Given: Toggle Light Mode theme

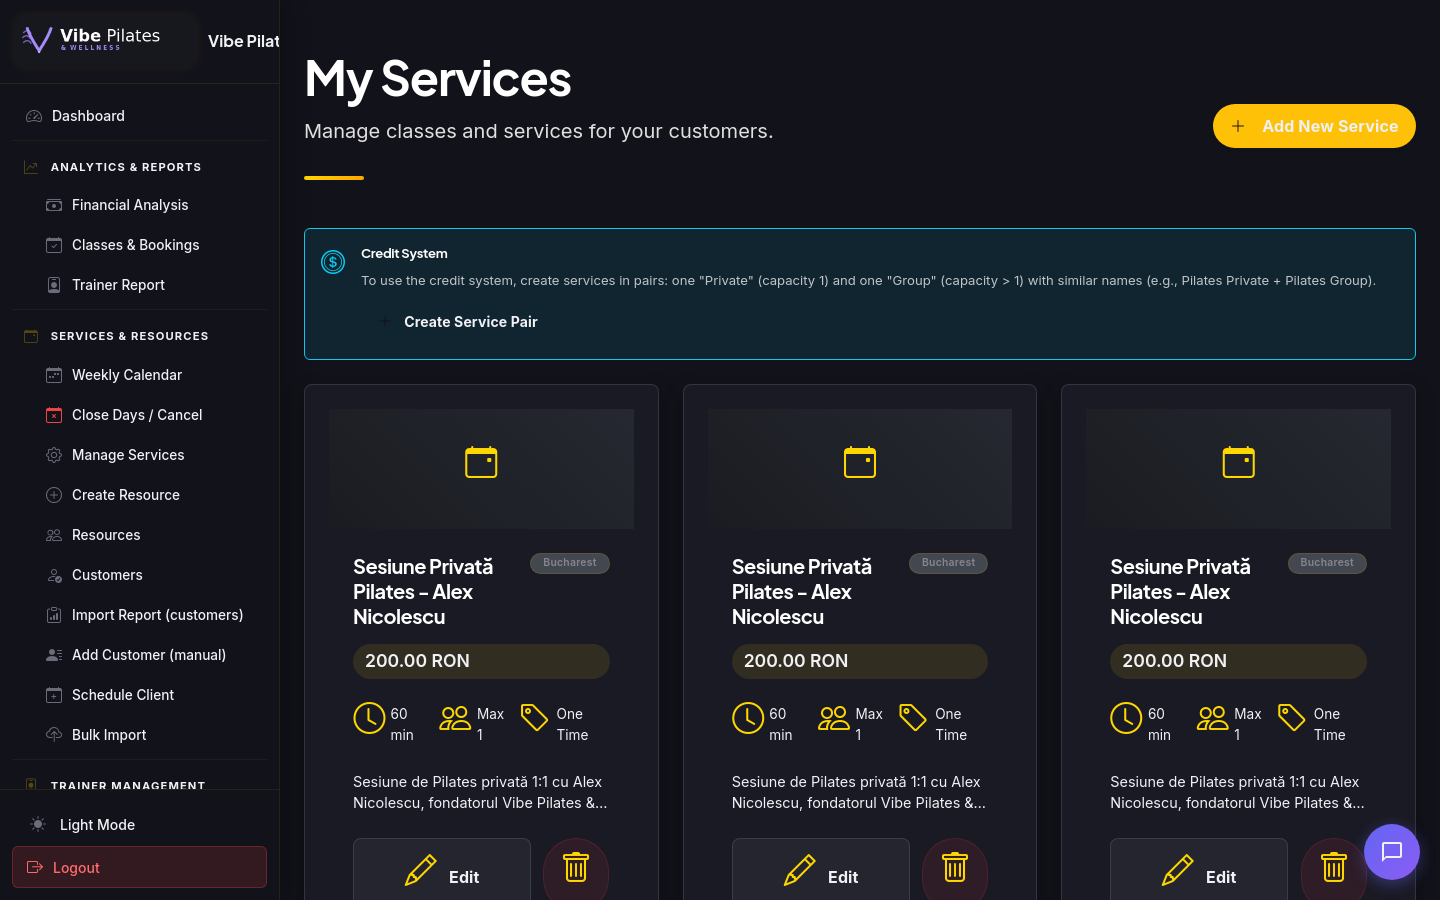Looking at the screenshot, I should pyautogui.click(x=97, y=825).
